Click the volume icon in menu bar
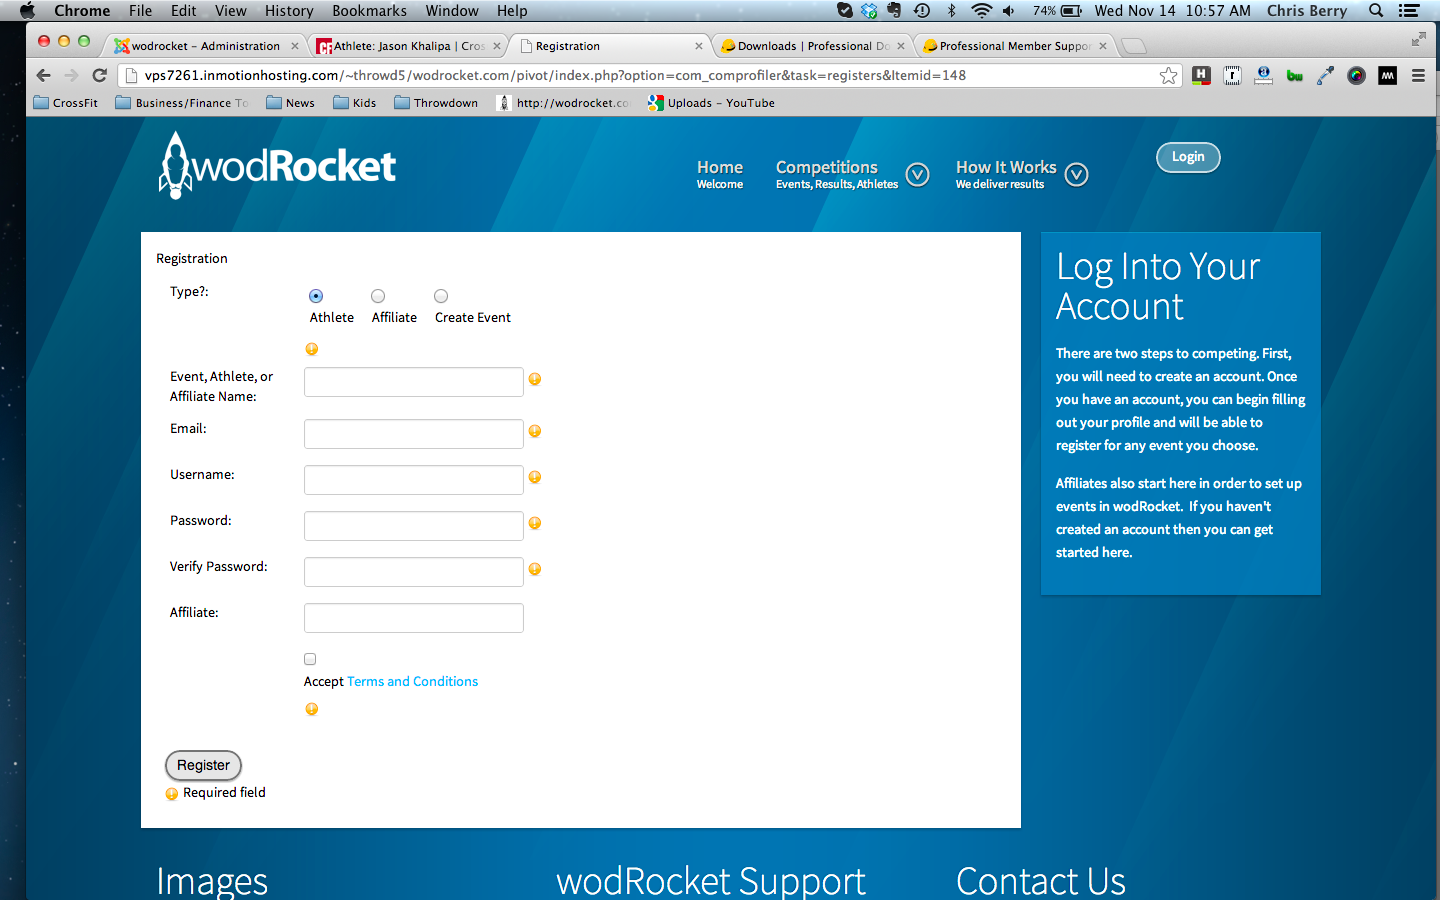The height and width of the screenshot is (900, 1440). (1008, 10)
